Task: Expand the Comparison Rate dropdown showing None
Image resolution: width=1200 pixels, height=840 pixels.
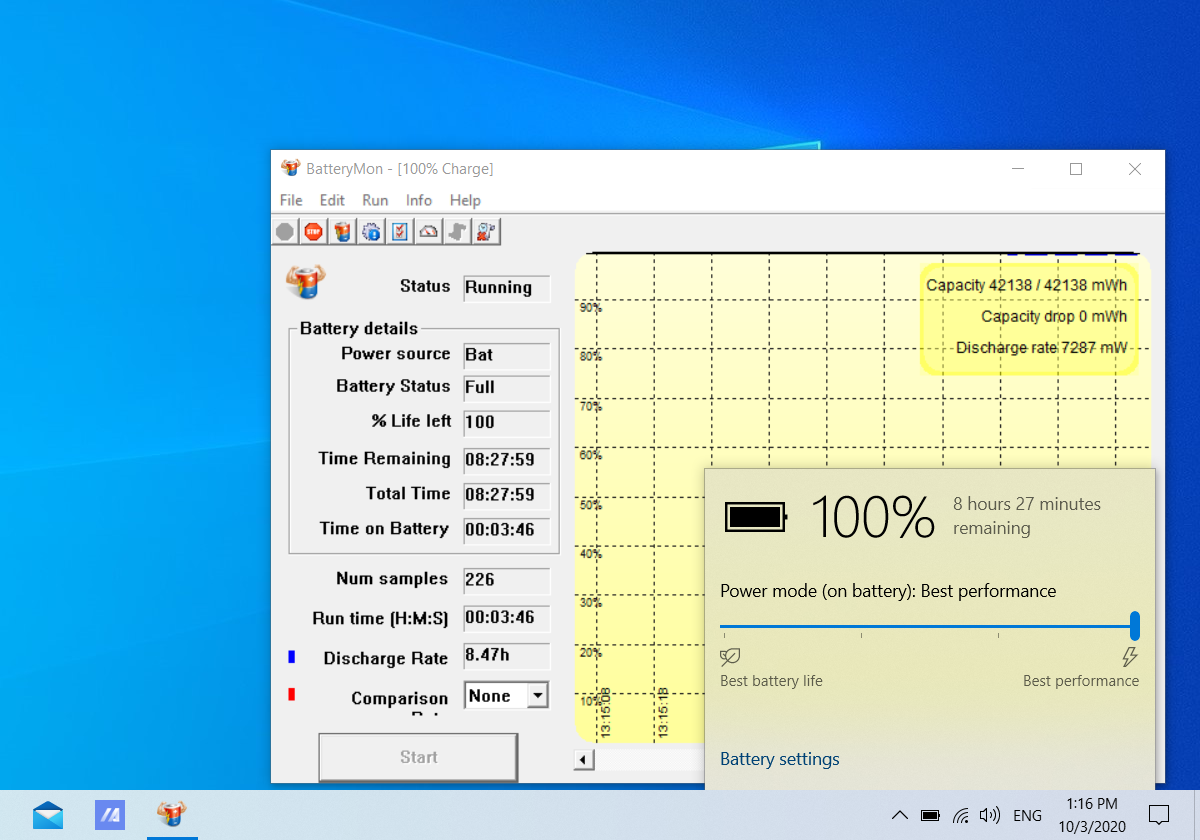Action: [538, 695]
